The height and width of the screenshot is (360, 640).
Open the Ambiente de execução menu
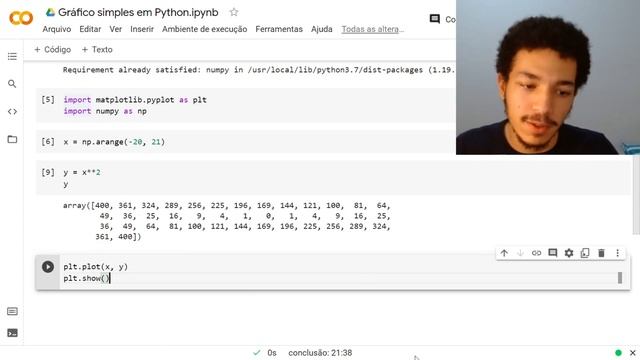click(x=204, y=29)
